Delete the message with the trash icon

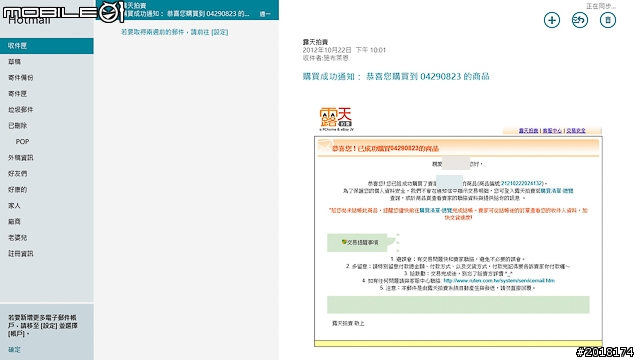(x=608, y=20)
